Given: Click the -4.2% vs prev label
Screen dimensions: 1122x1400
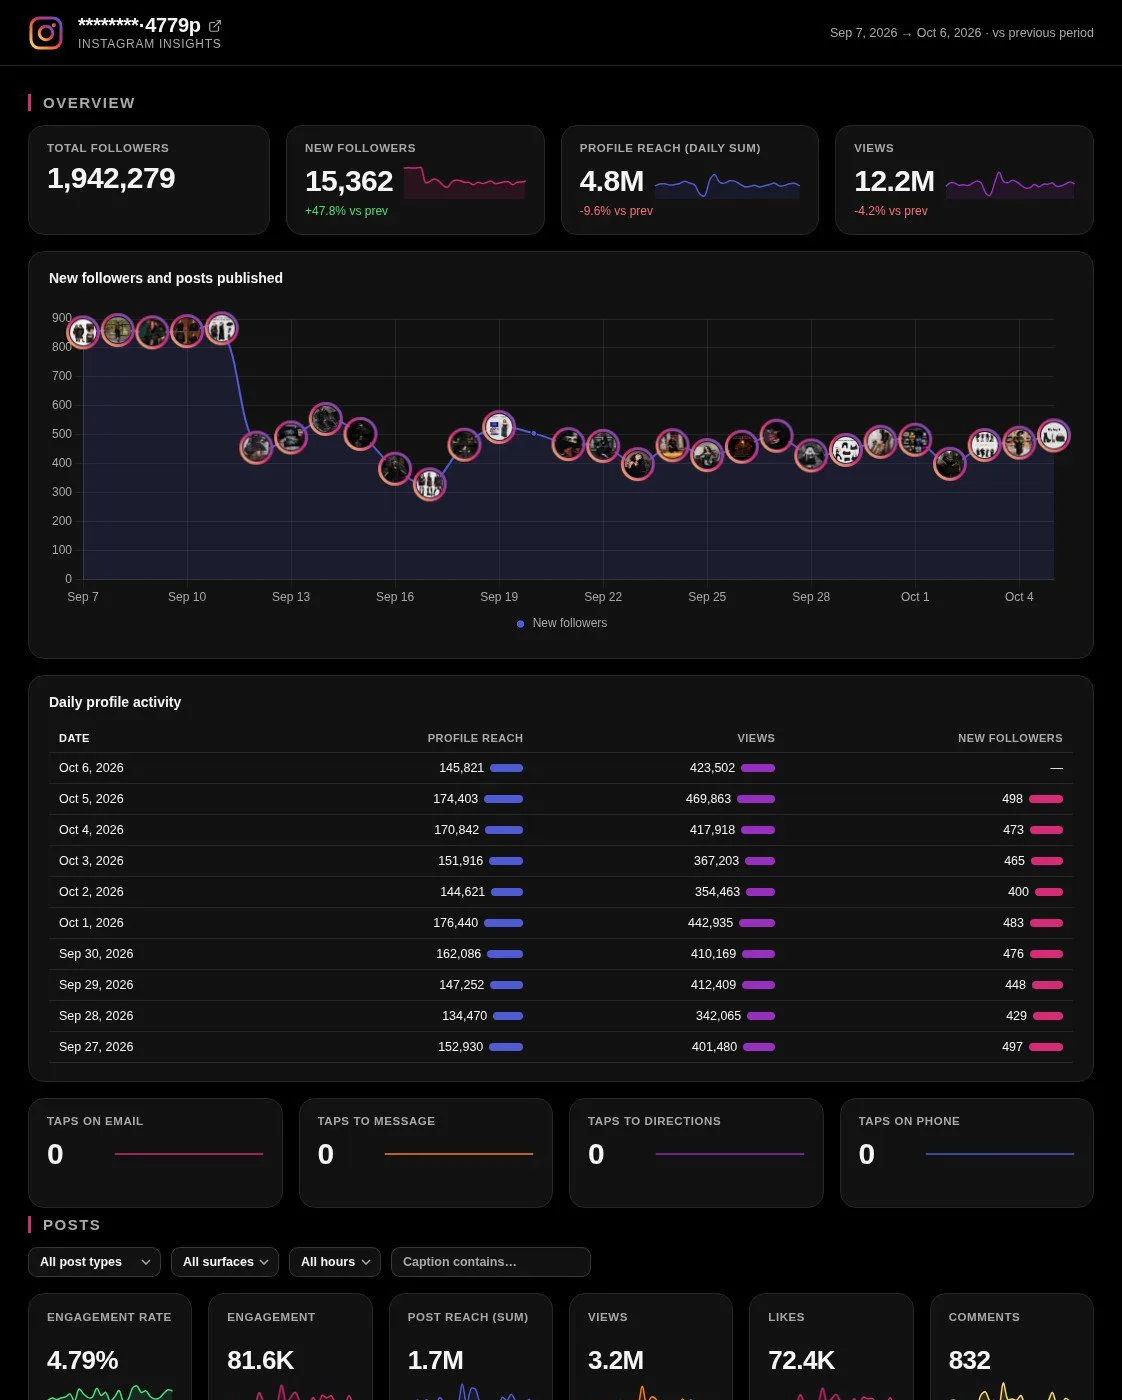Looking at the screenshot, I should (891, 211).
